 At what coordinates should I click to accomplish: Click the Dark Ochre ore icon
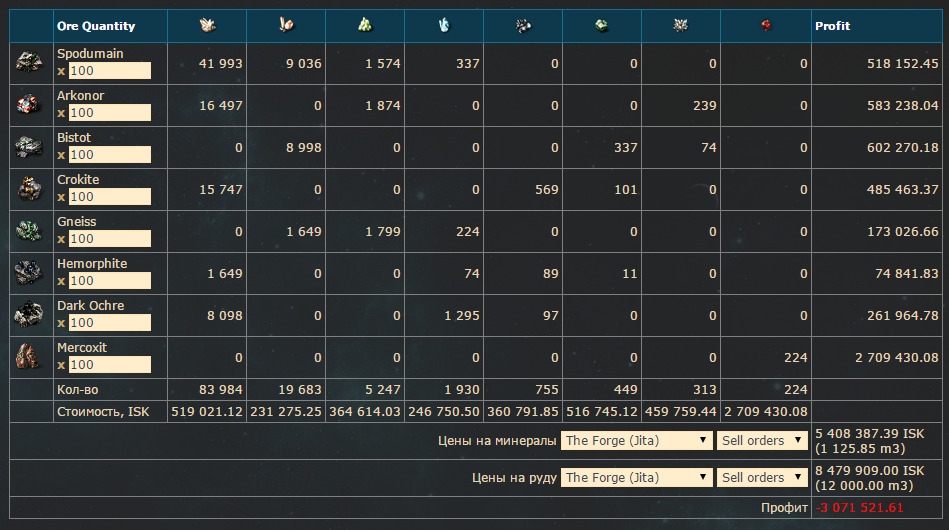(x=29, y=315)
